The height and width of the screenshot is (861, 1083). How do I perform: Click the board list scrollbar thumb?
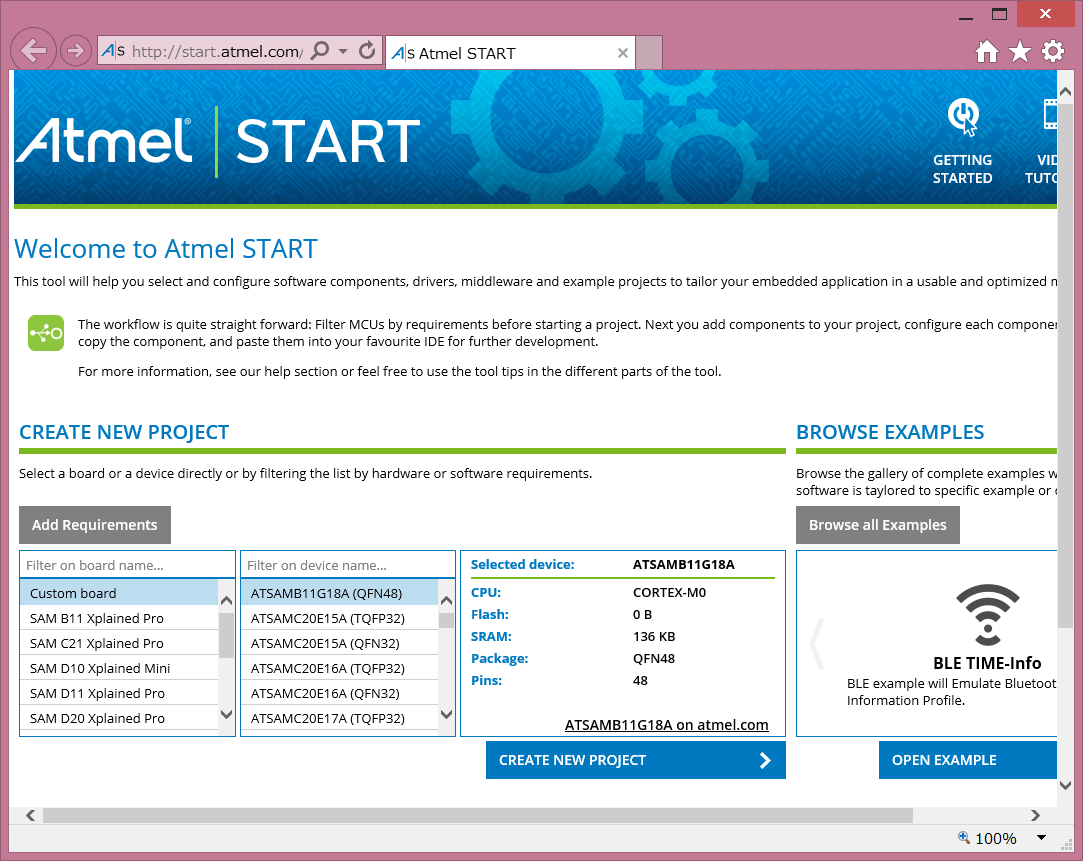[x=227, y=634]
